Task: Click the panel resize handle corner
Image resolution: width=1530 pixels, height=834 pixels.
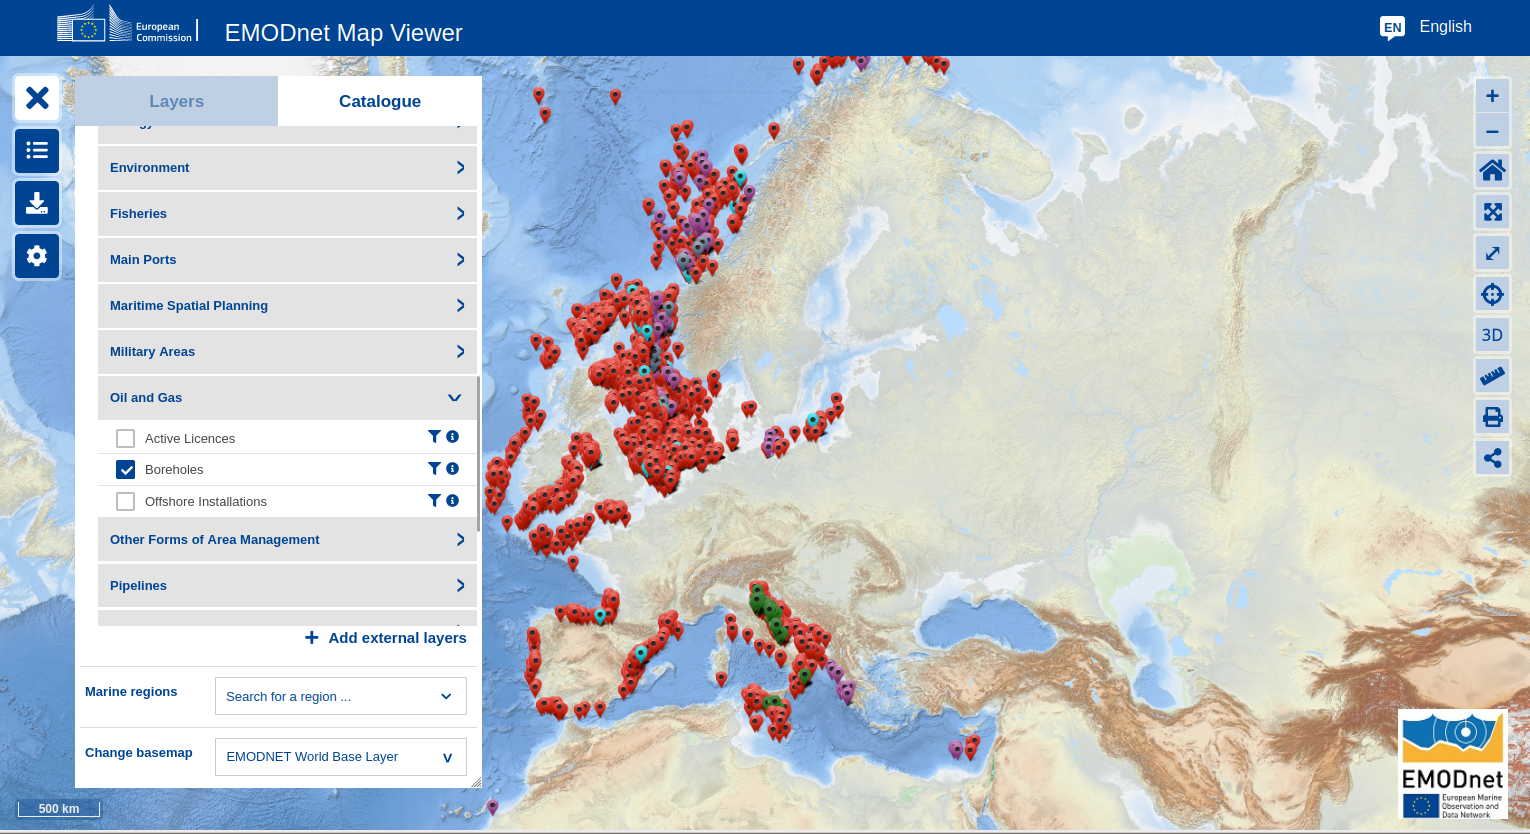Action: pos(476,782)
